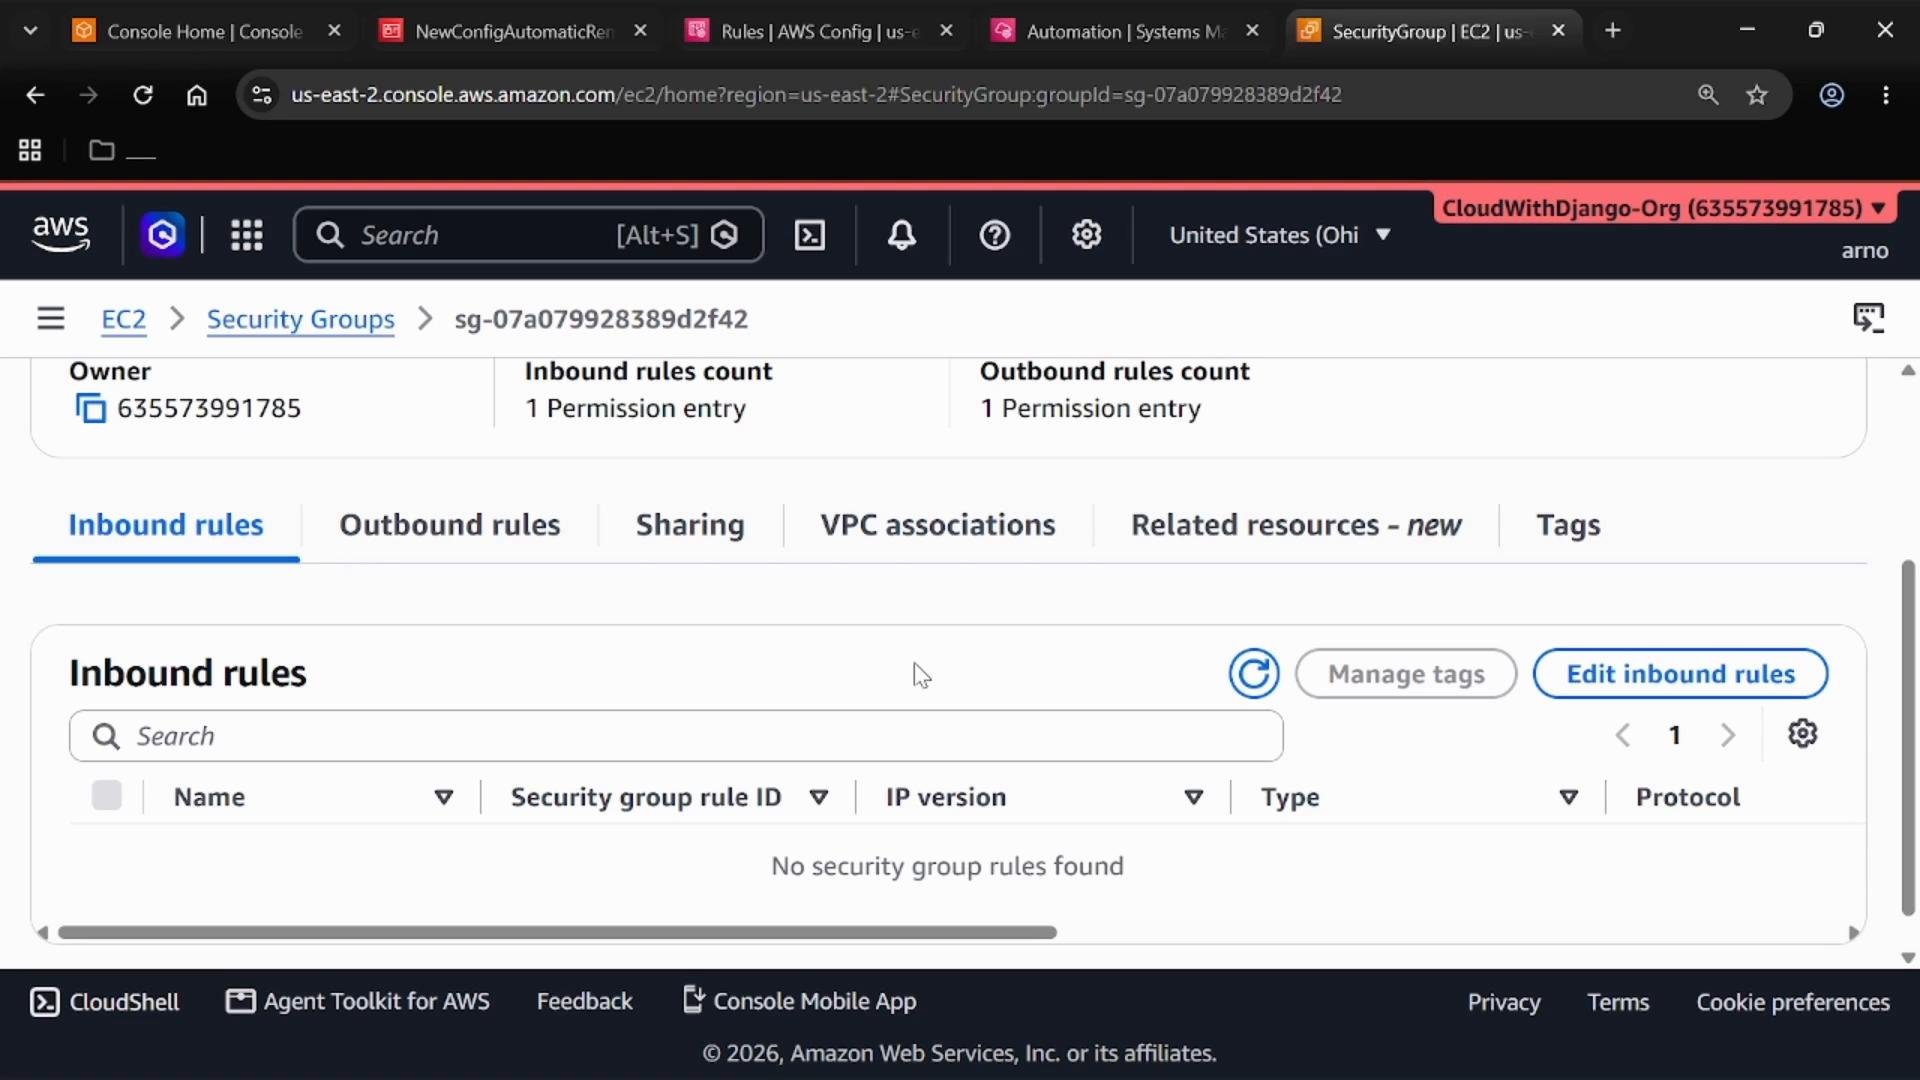Open the AWS services grid menu
Screen dimensions: 1920x1080
point(246,235)
